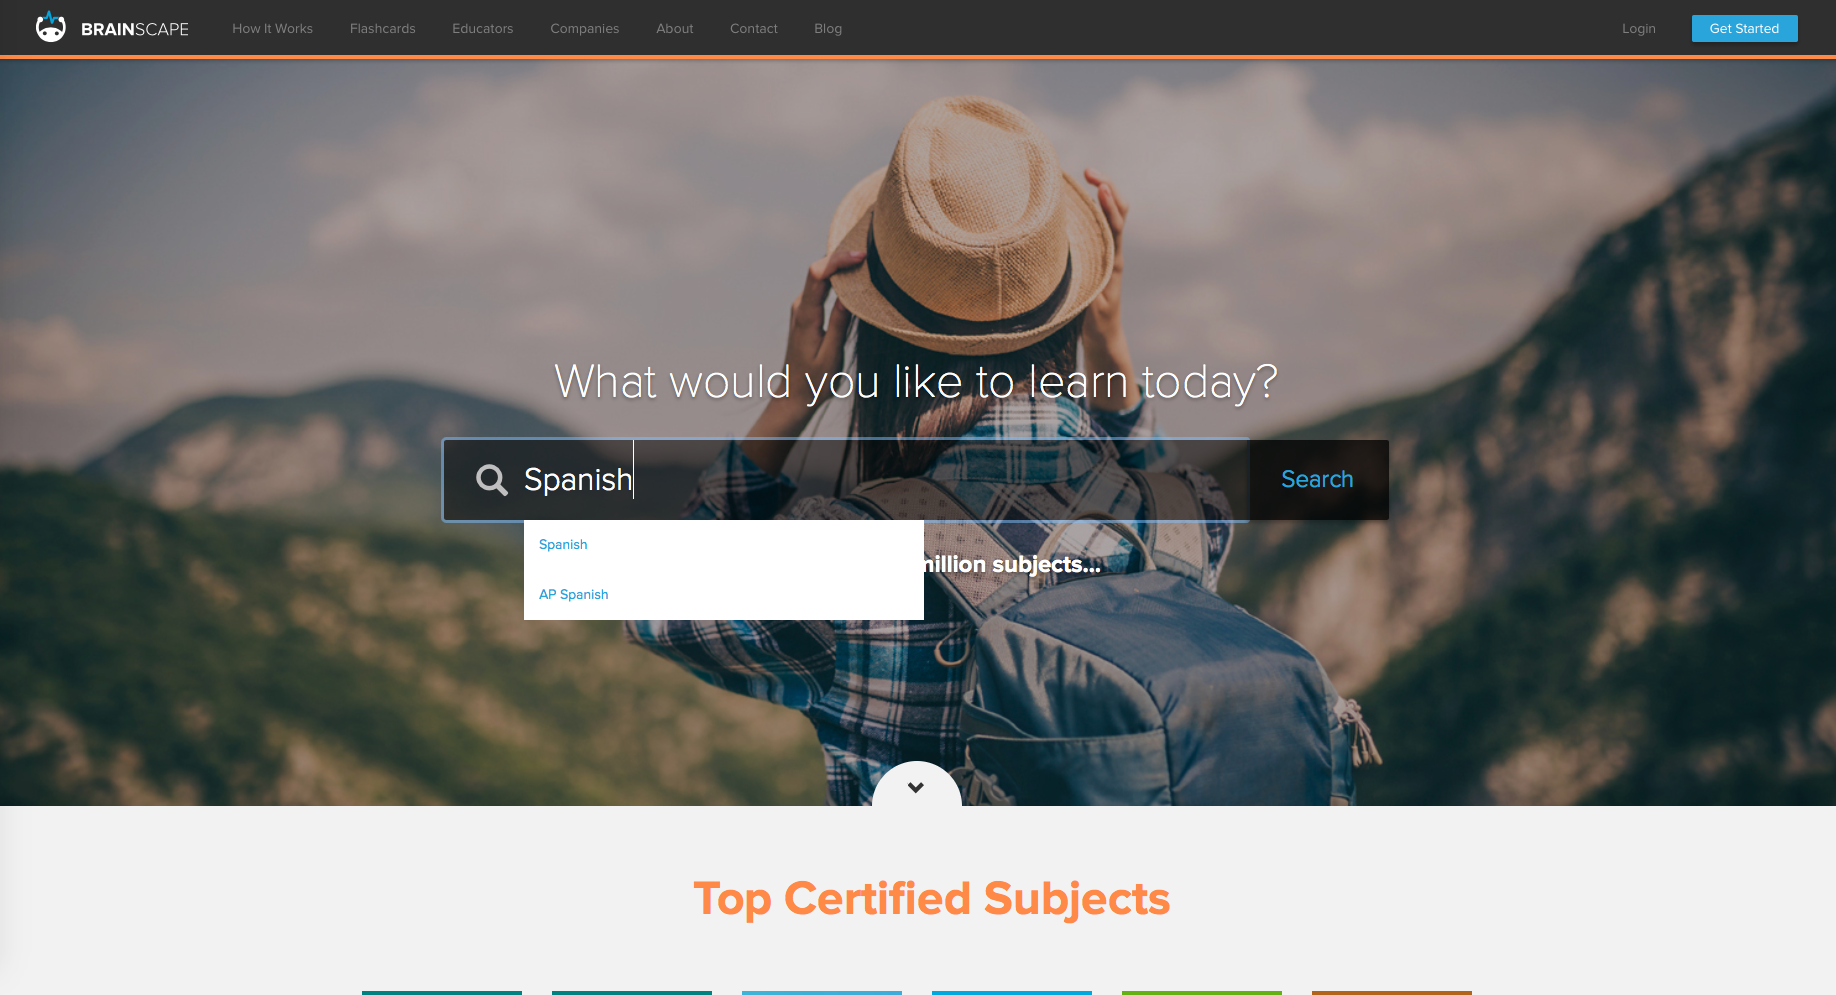Click the orange subject card strip

click(1392, 992)
